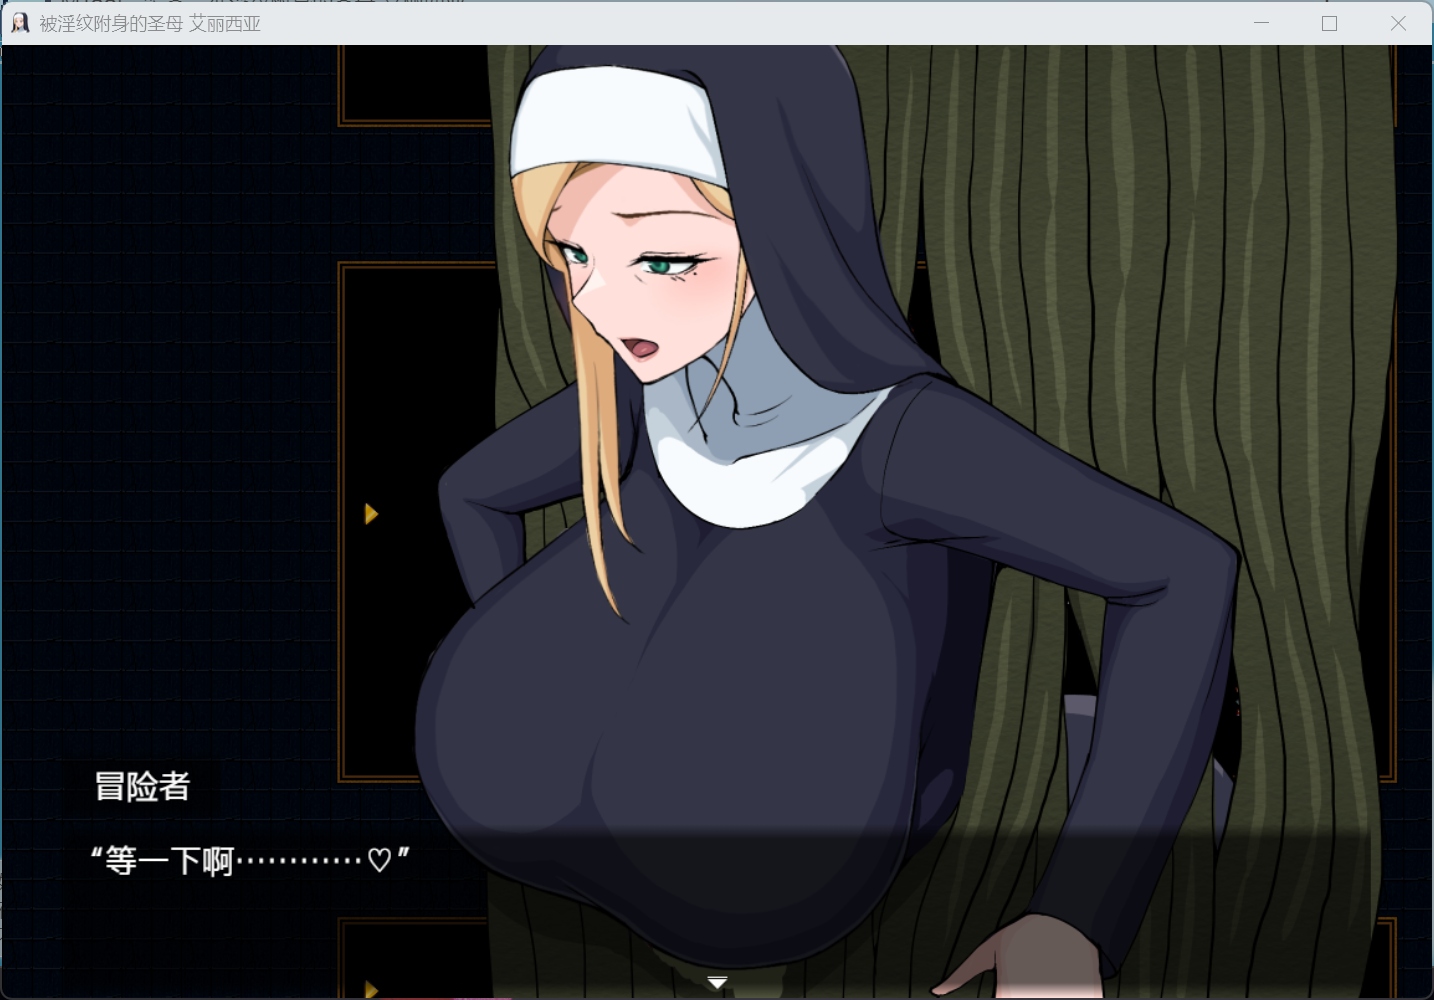Click the dialogue text “等一下啊…………♡”

pos(250,859)
